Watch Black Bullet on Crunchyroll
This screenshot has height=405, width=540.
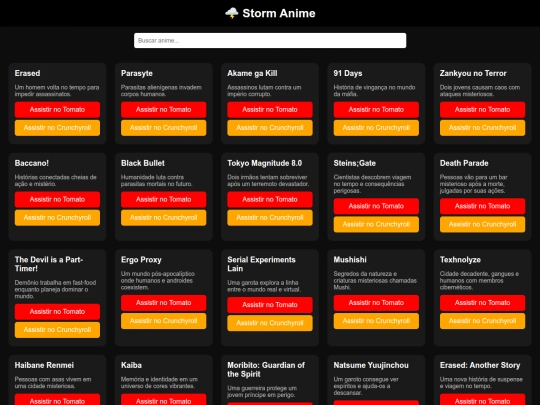[164, 218]
